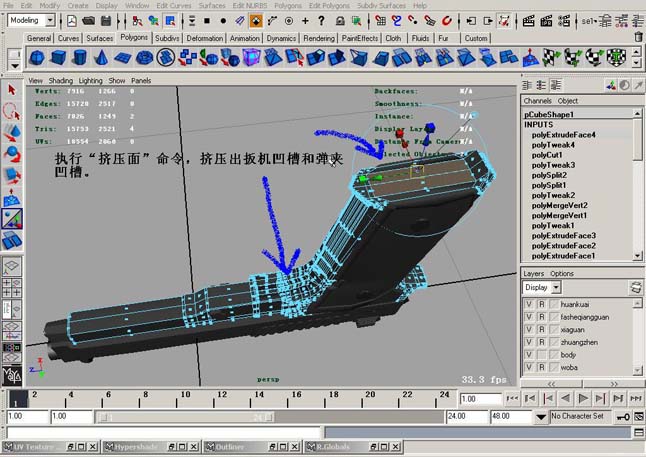
Task: Open the Display dropdown in layer editor
Action: point(541,287)
